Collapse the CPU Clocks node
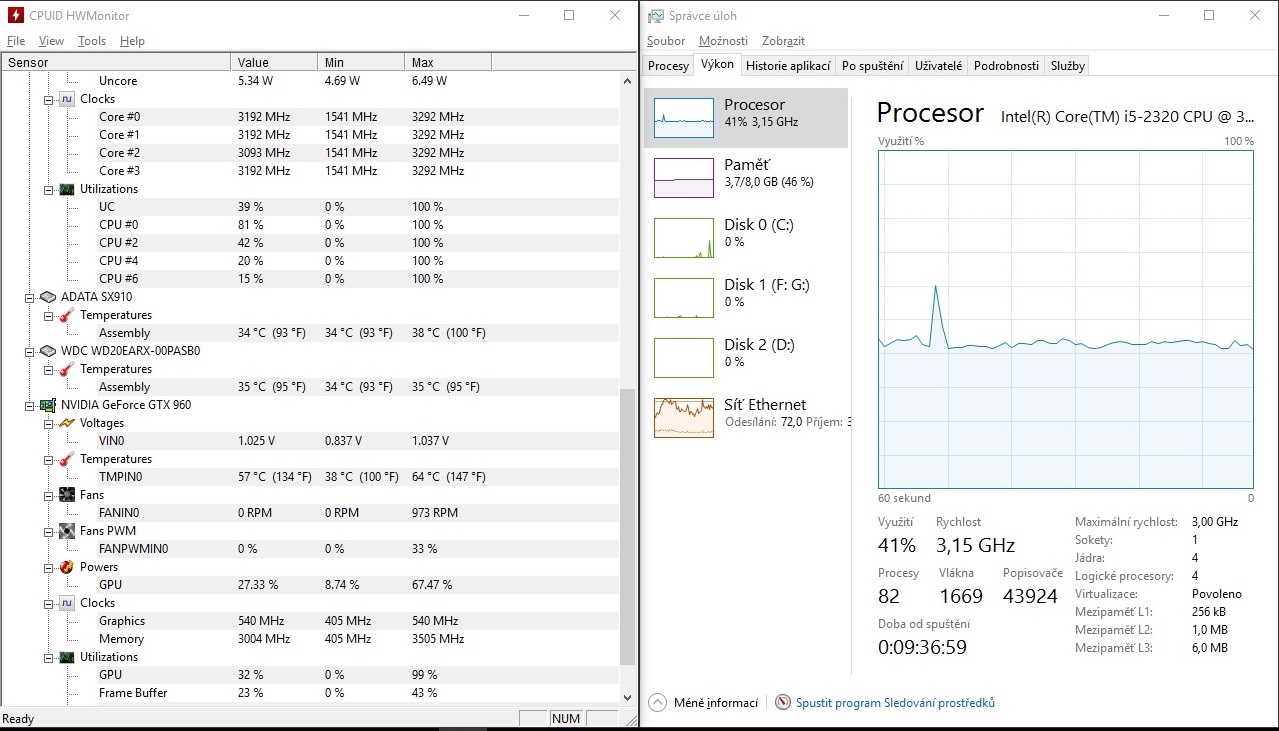This screenshot has width=1279, height=731. tap(48, 99)
